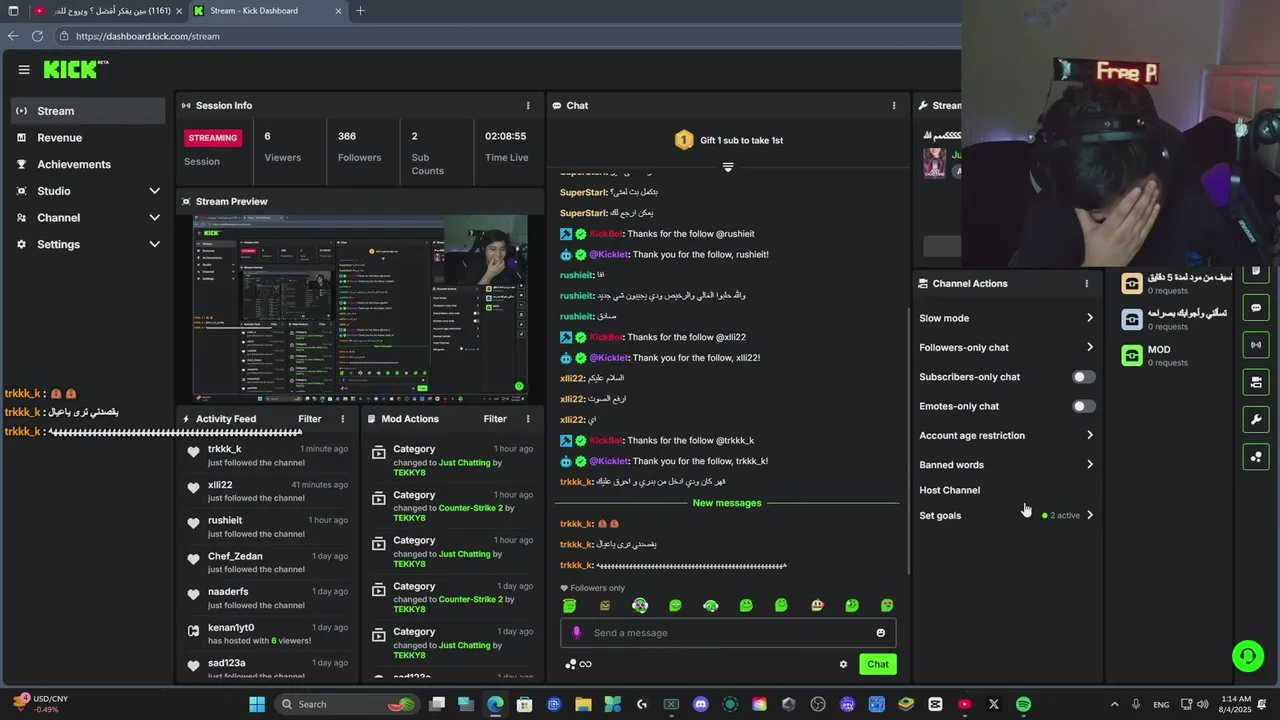Click Host Channel action
This screenshot has width=1280, height=720.
949,490
